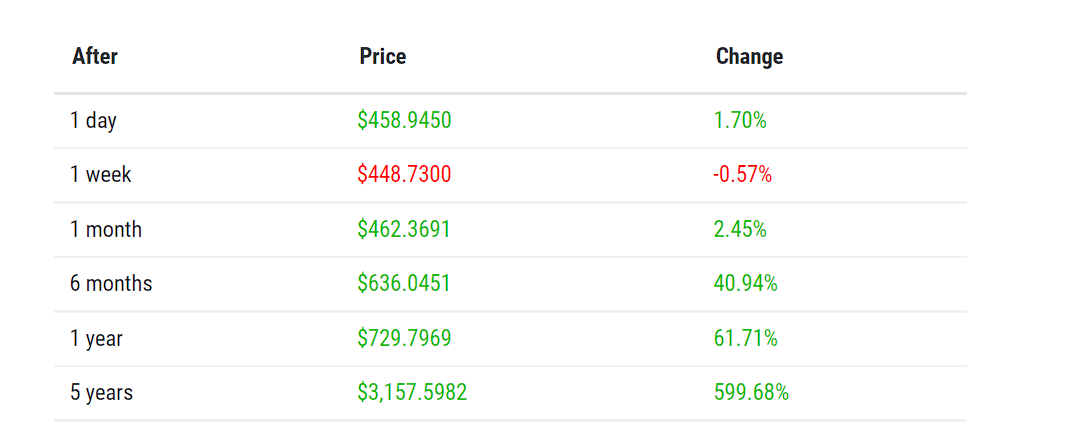This screenshot has width=1083, height=442.
Task: Click the $3,157.5982 price value
Action: (412, 392)
